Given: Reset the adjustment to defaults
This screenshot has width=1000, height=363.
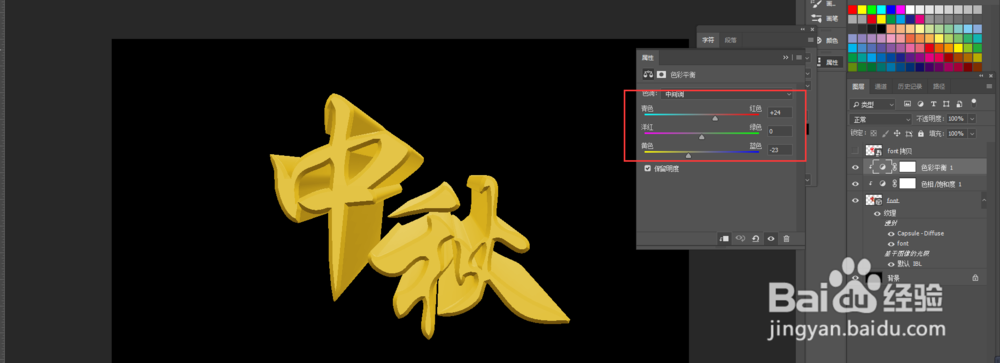Looking at the screenshot, I should coord(756,239).
